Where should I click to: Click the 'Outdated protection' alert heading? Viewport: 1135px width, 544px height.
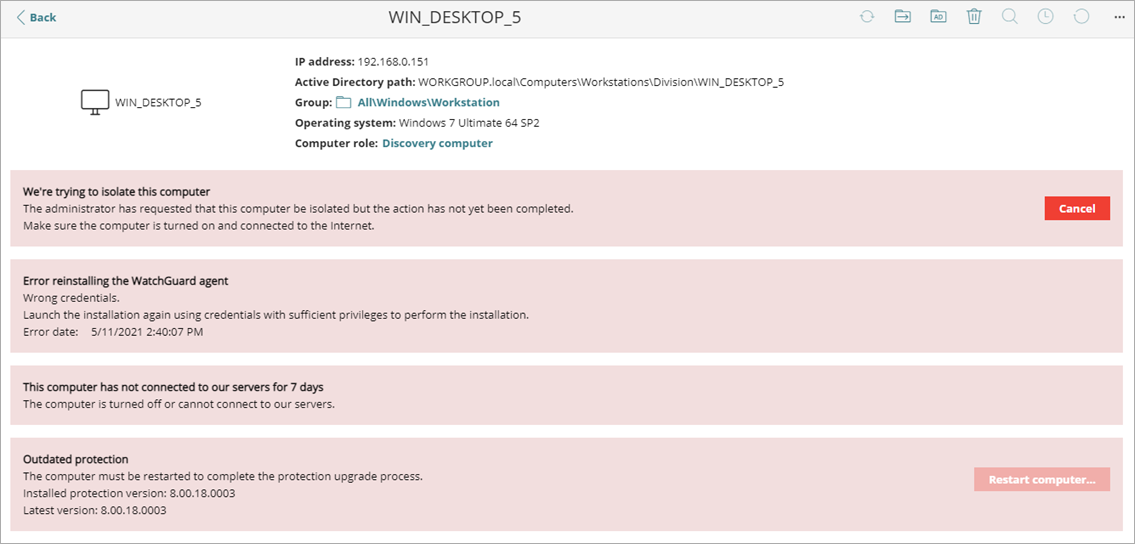[76, 459]
